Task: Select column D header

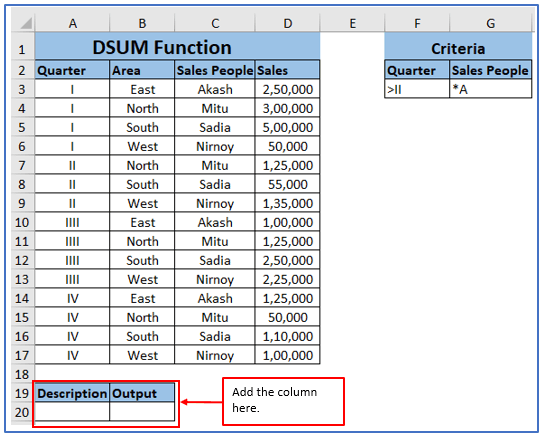Action: point(287,23)
